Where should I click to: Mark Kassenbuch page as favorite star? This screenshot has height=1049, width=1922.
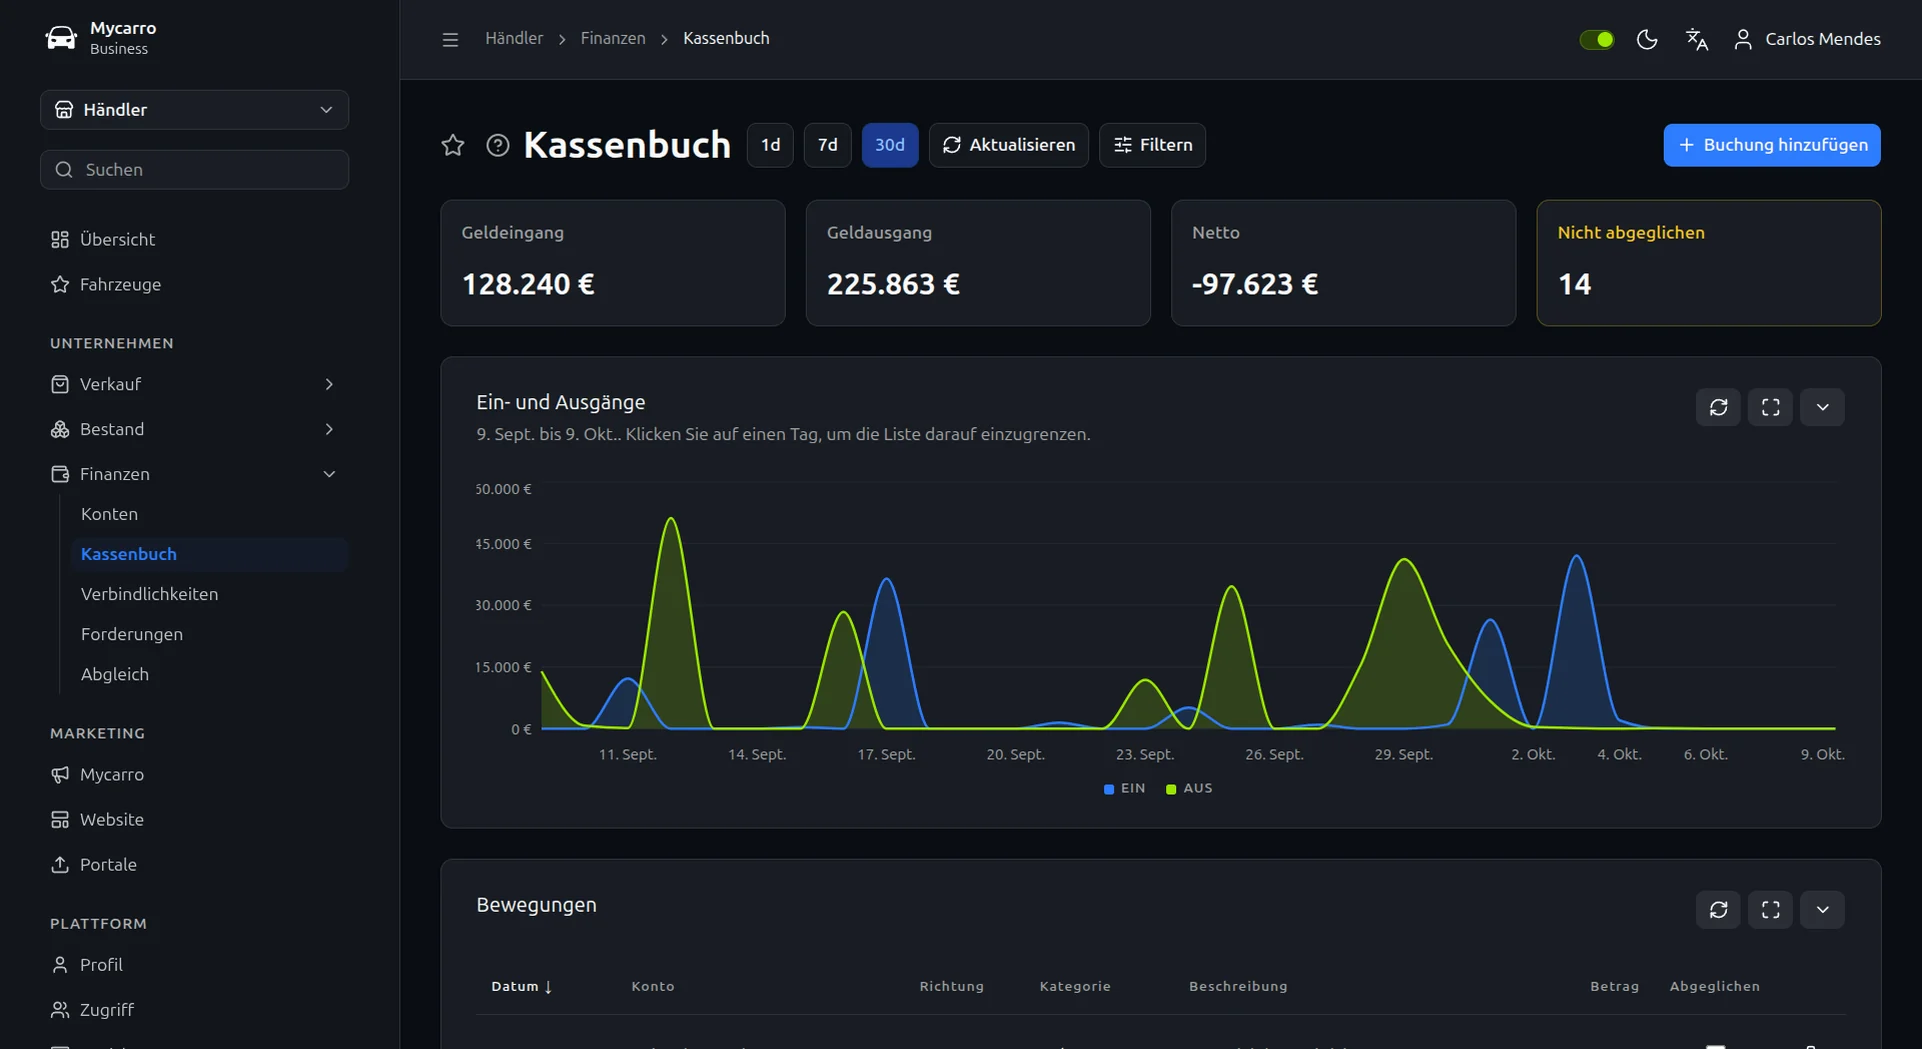(453, 145)
